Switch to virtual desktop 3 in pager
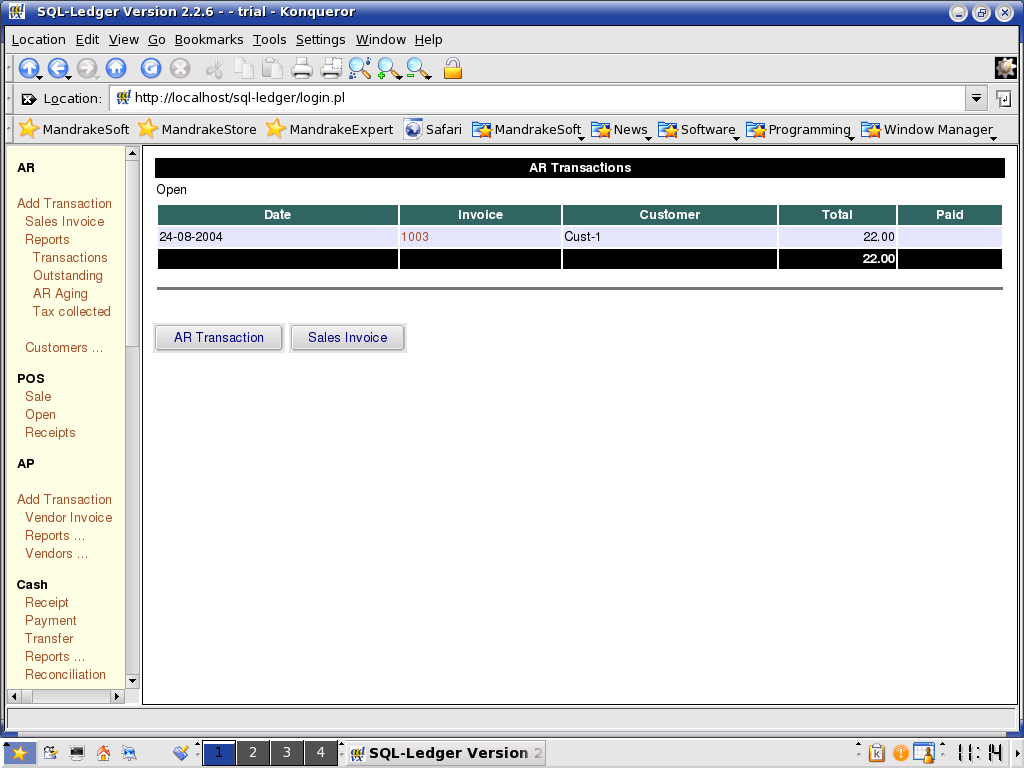The height and width of the screenshot is (768, 1024). pos(287,753)
